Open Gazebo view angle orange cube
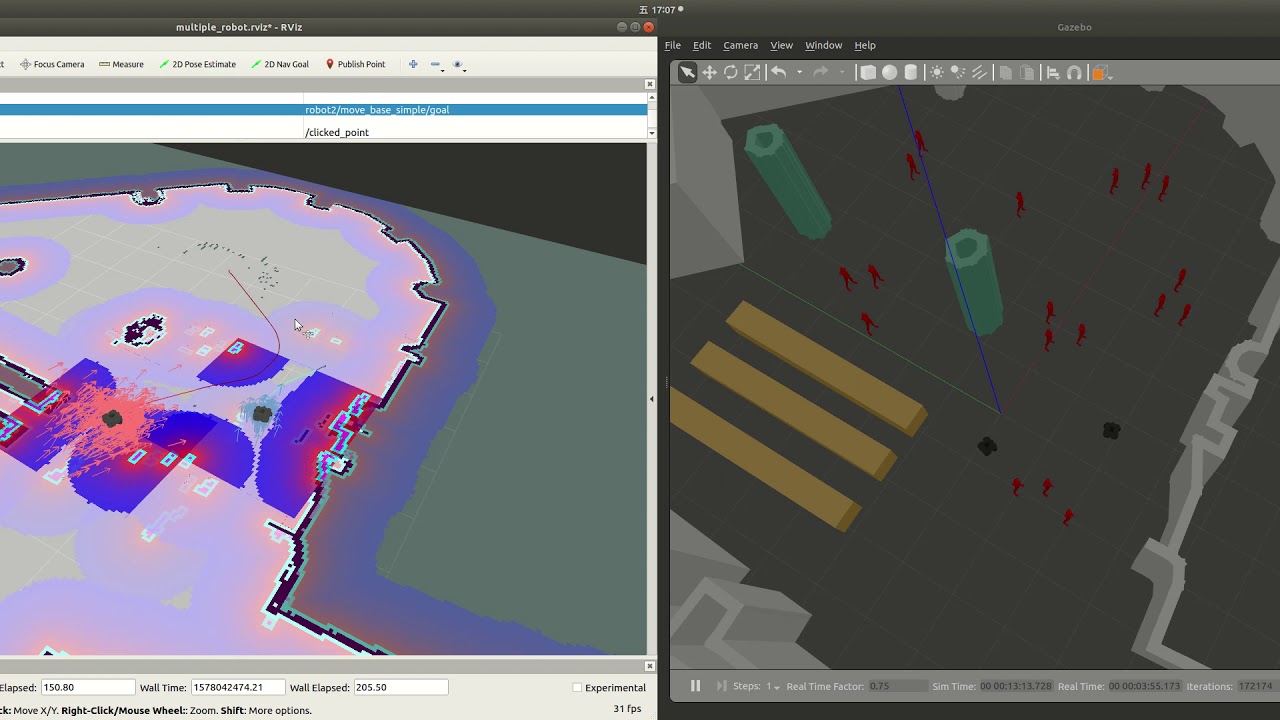 click(1100, 72)
